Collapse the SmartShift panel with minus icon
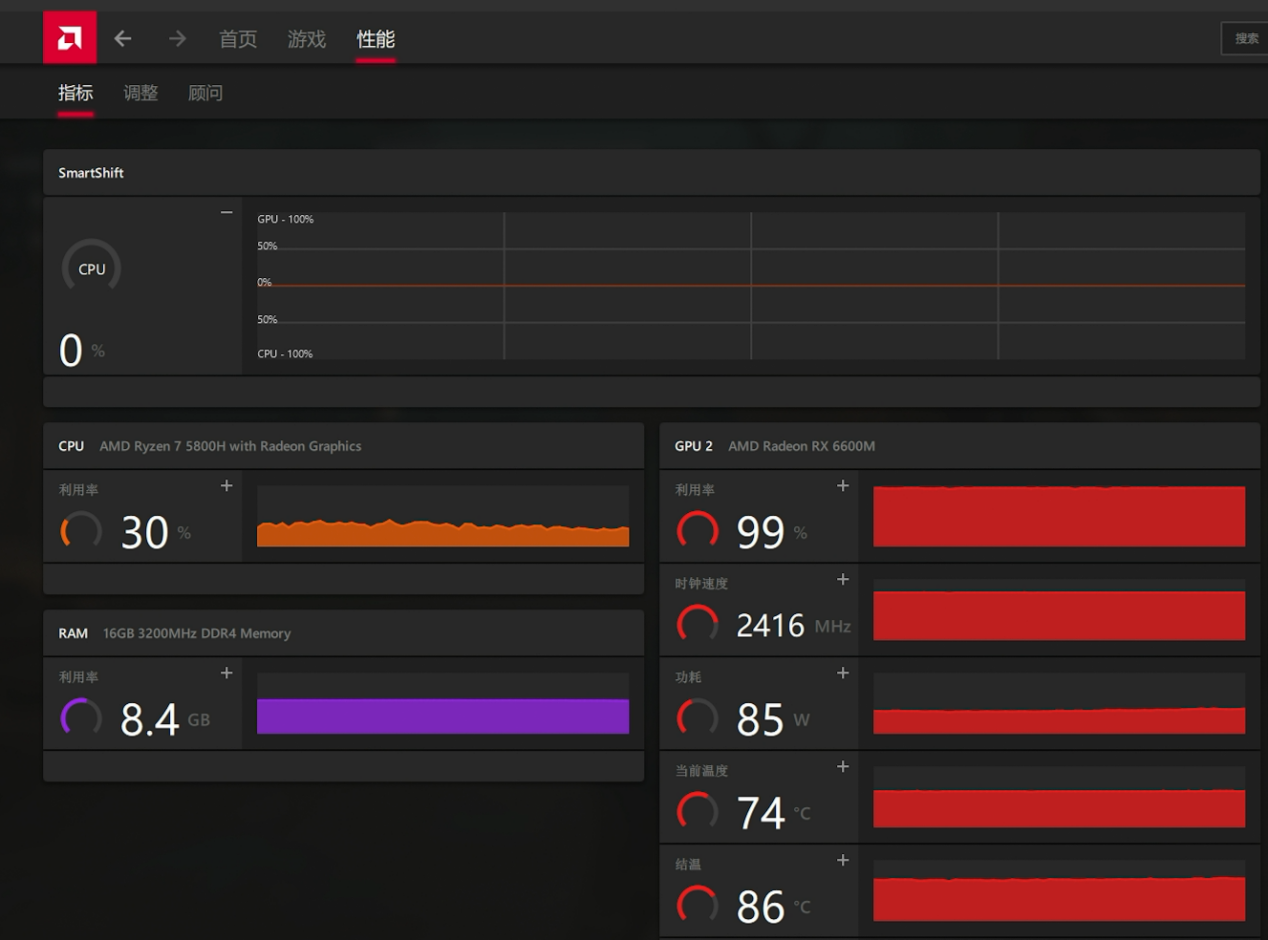 click(x=227, y=212)
